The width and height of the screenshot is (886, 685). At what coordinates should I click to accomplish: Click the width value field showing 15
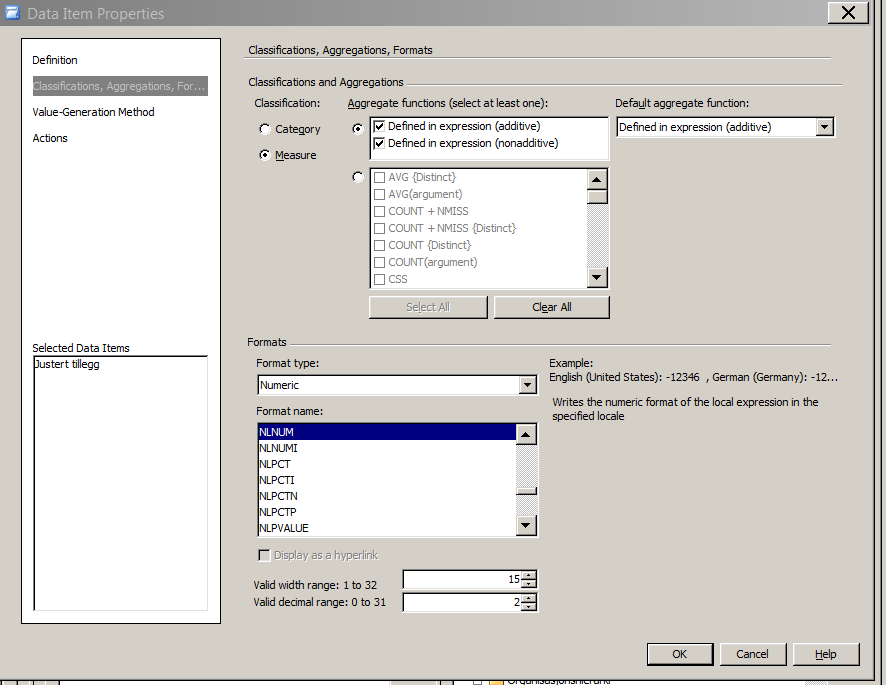(x=462, y=579)
